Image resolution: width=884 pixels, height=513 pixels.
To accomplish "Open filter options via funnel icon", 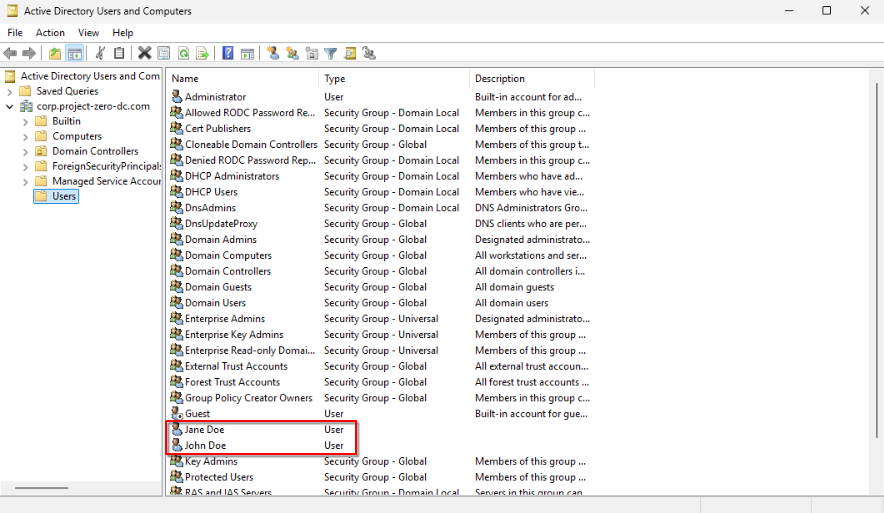I will click(331, 54).
